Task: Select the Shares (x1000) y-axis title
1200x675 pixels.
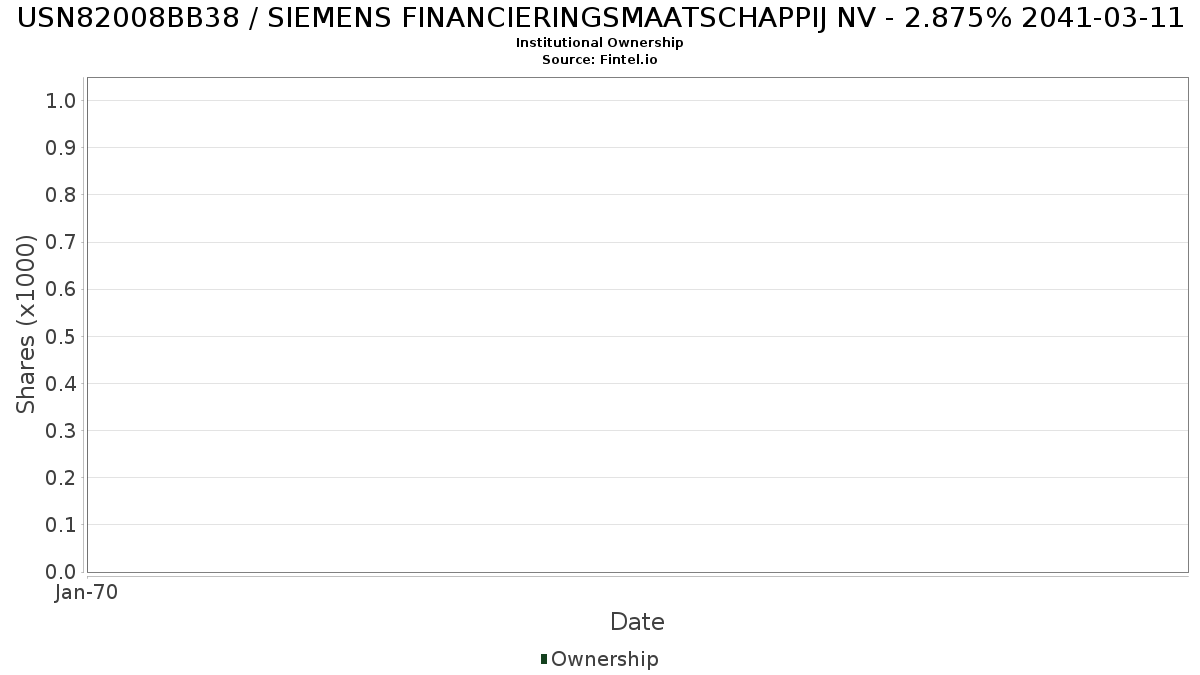Action: click(x=26, y=324)
